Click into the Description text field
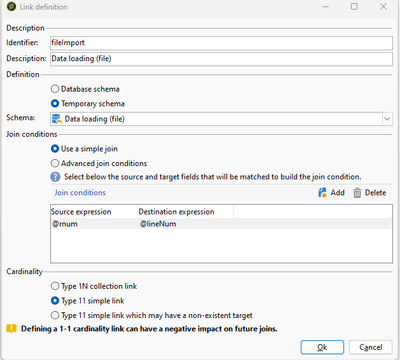The width and height of the screenshot is (400, 360). [x=221, y=59]
